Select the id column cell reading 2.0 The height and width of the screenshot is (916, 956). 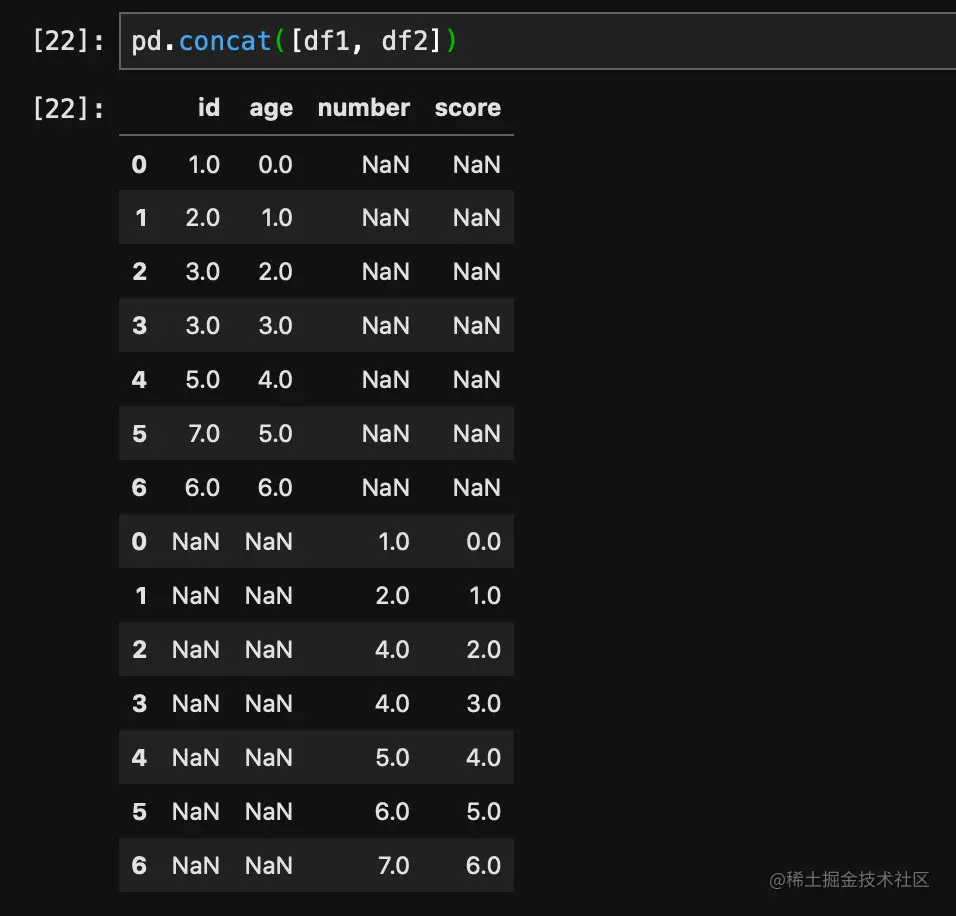pos(202,217)
